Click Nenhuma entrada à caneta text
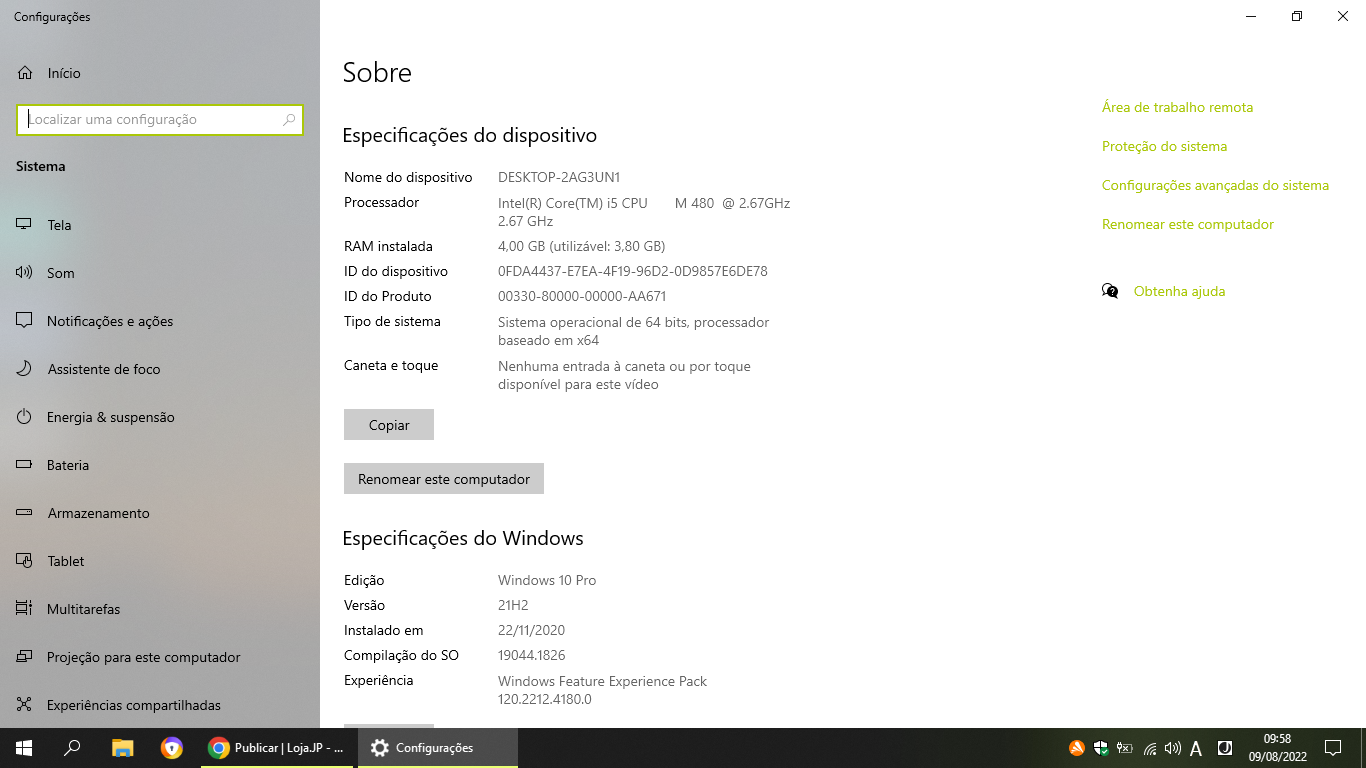The height and width of the screenshot is (768, 1366). (x=624, y=375)
